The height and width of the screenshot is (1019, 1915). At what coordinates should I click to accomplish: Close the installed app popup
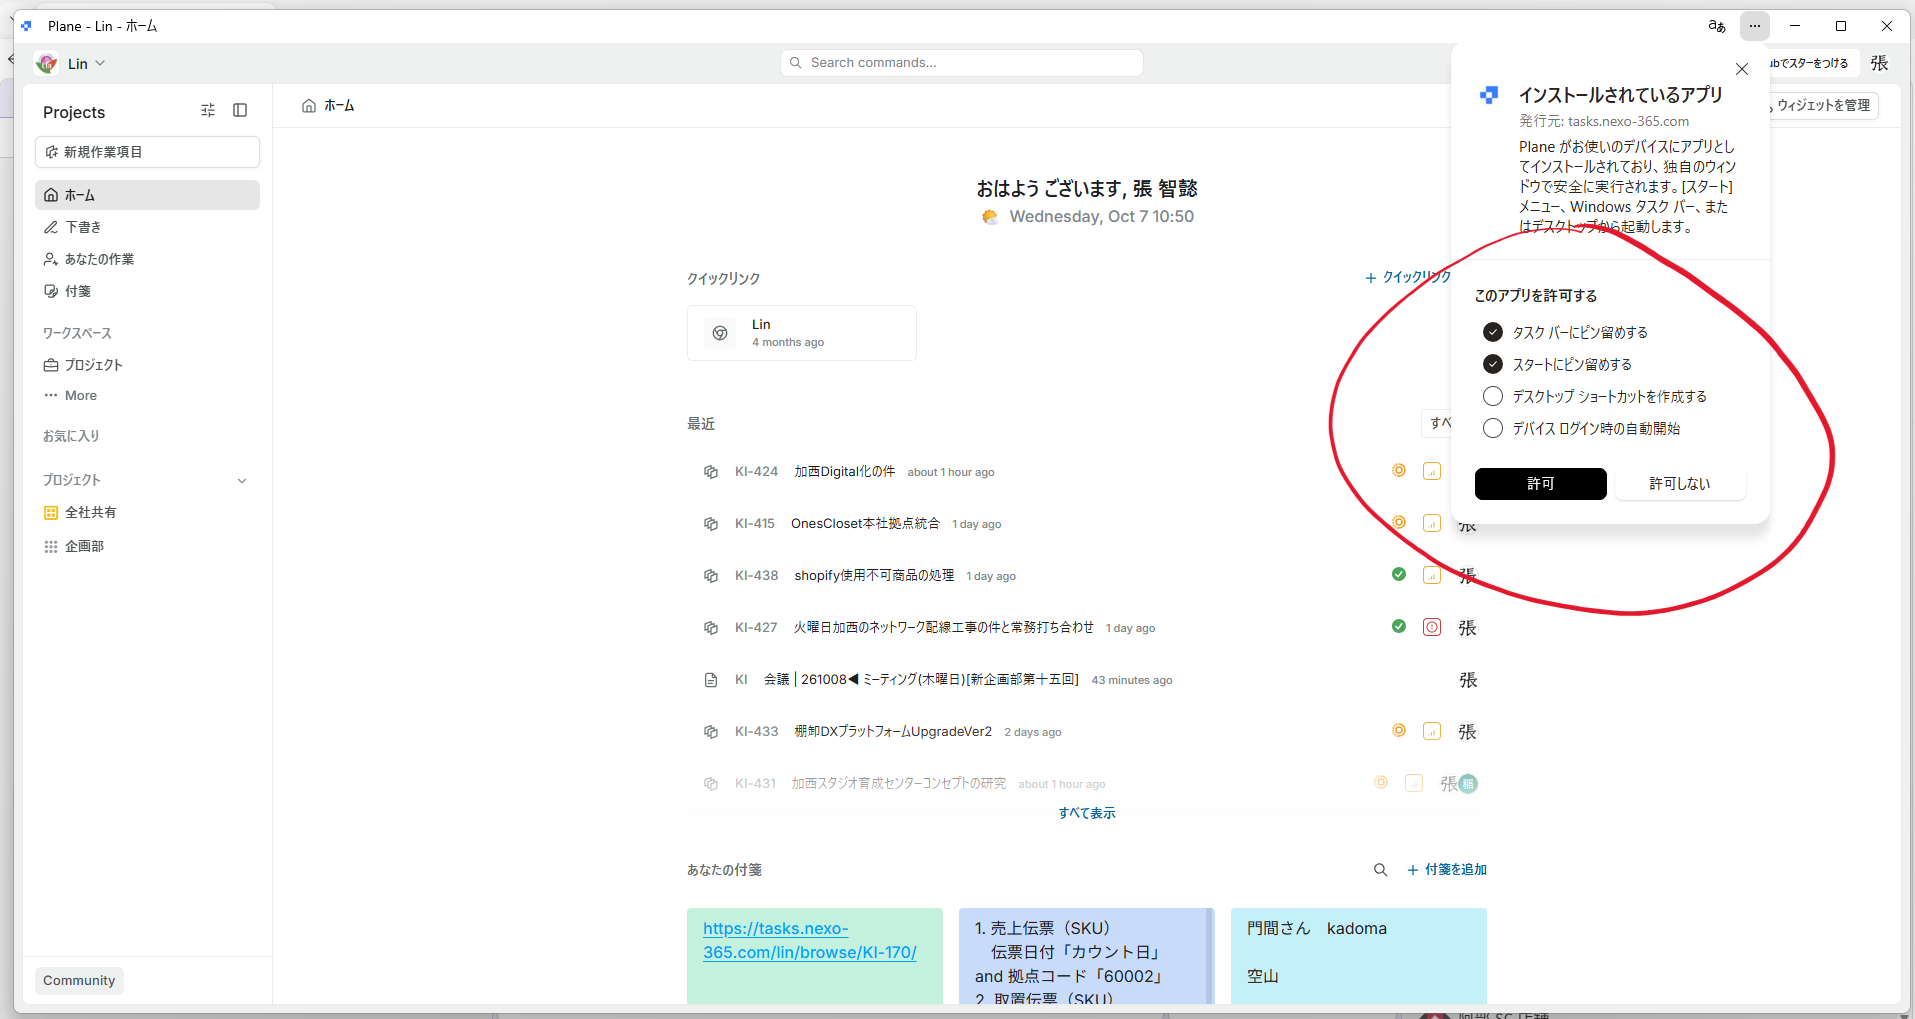(x=1742, y=69)
